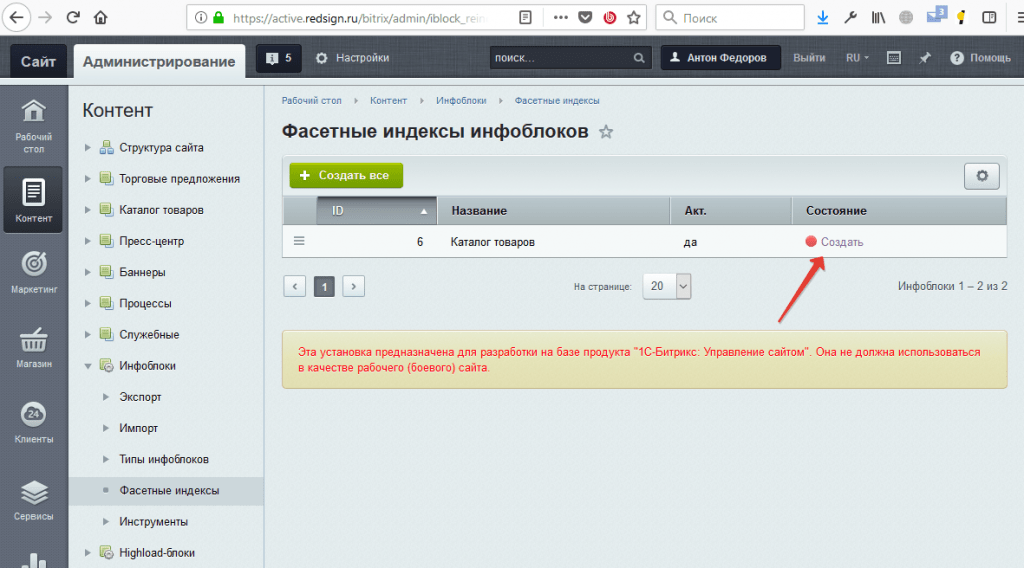This screenshot has height=568, width=1024.
Task: Open Экспорт under Инфоблоки
Action: pyautogui.click(x=140, y=397)
